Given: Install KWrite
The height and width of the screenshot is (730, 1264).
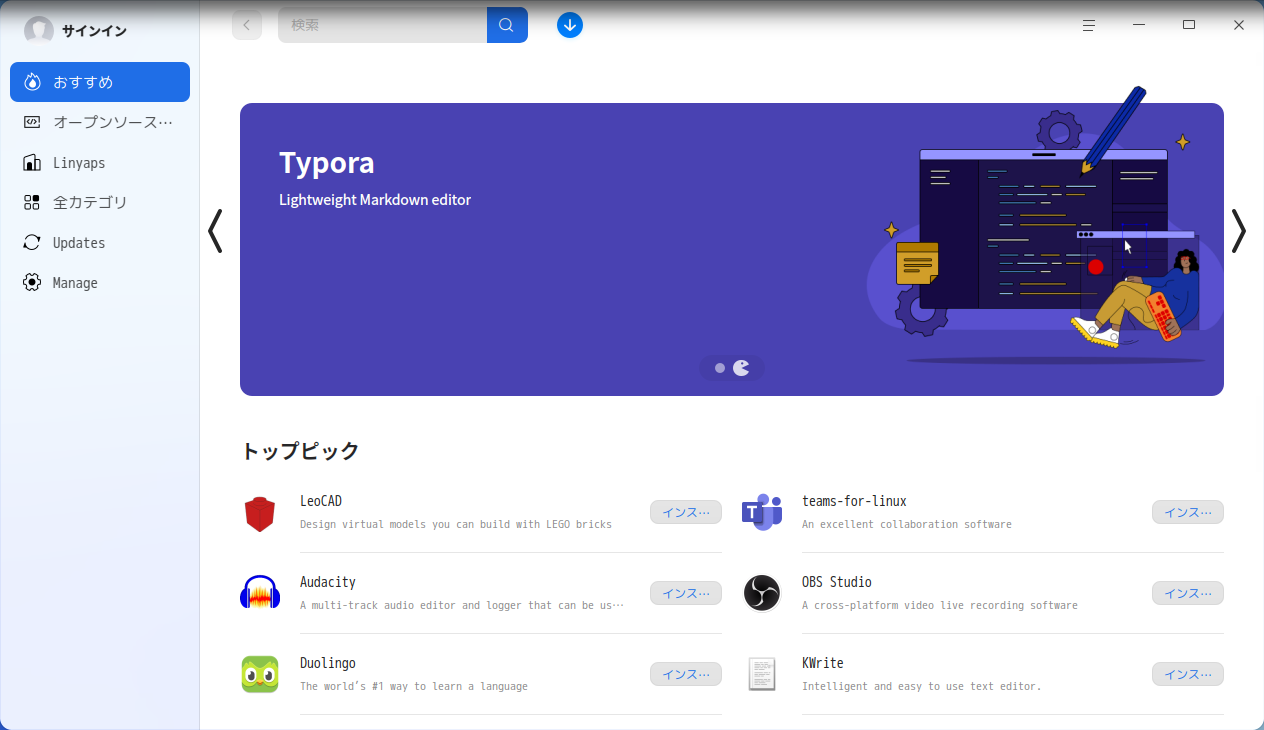Looking at the screenshot, I should (x=1188, y=674).
